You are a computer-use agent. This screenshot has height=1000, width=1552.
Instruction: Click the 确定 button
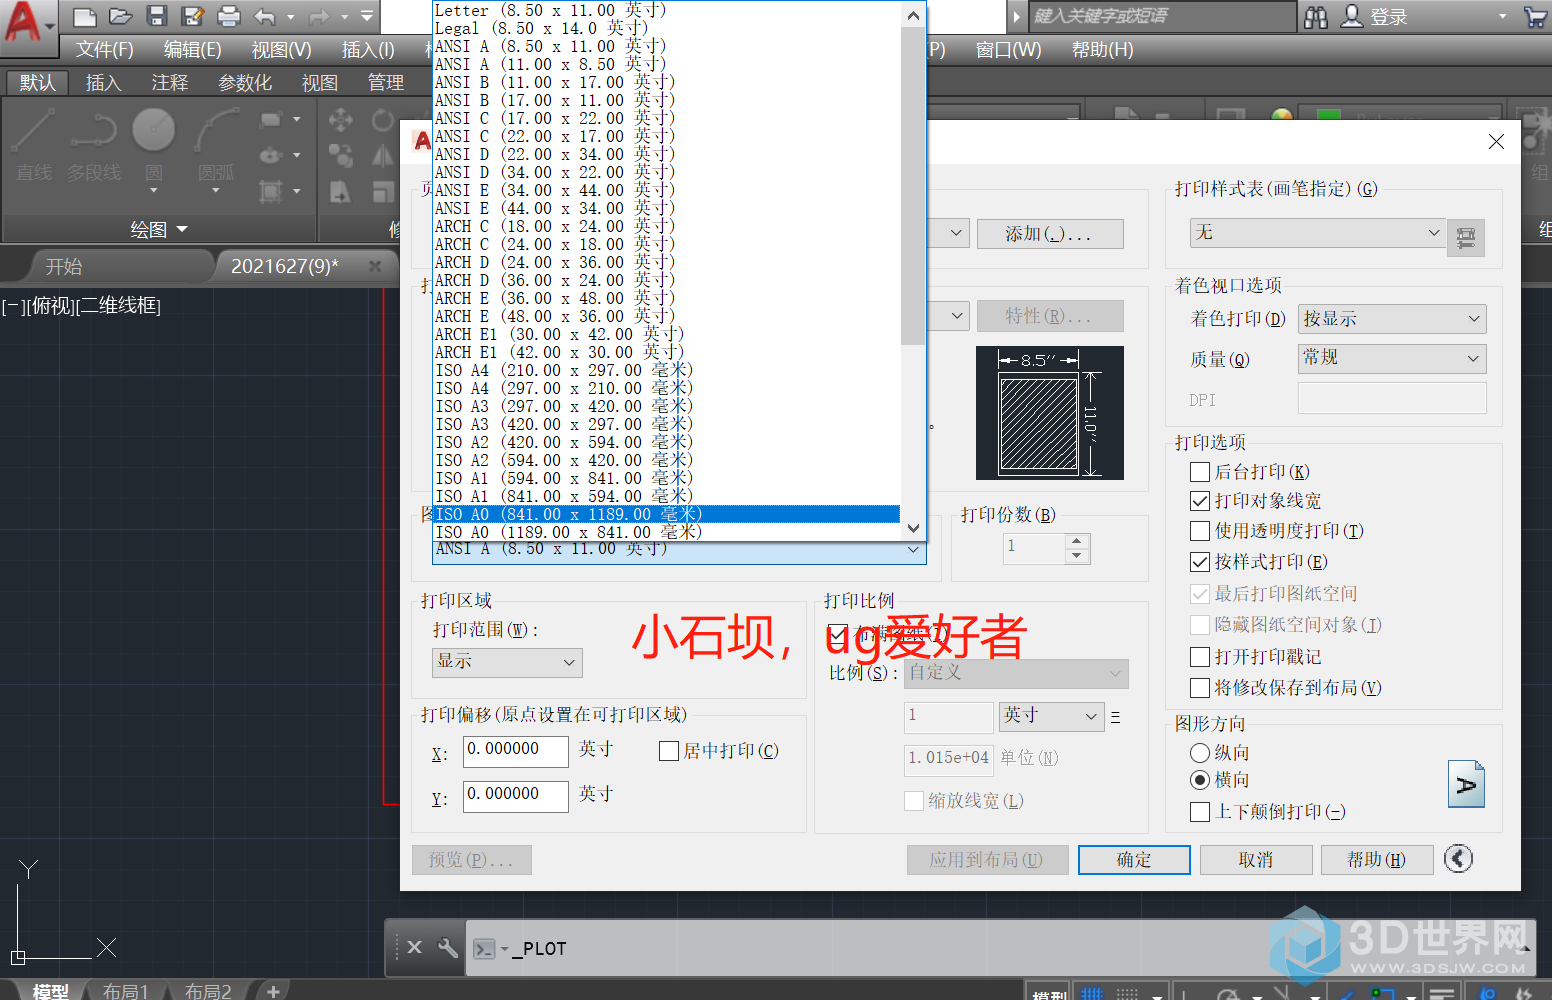click(1134, 859)
